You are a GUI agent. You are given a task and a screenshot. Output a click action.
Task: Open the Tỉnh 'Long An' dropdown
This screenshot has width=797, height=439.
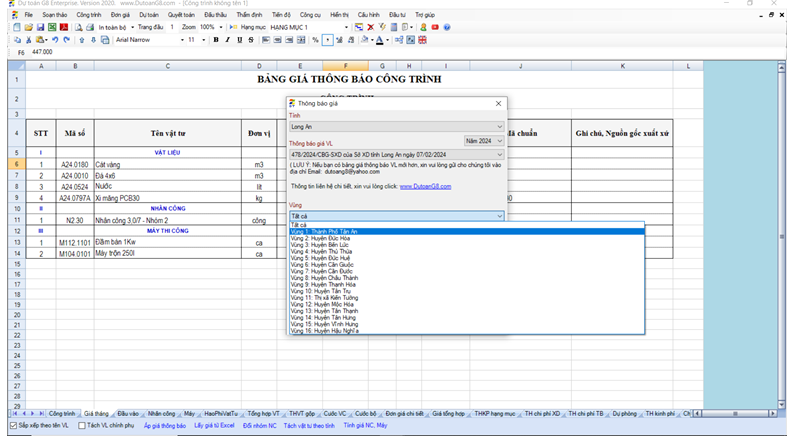point(396,127)
